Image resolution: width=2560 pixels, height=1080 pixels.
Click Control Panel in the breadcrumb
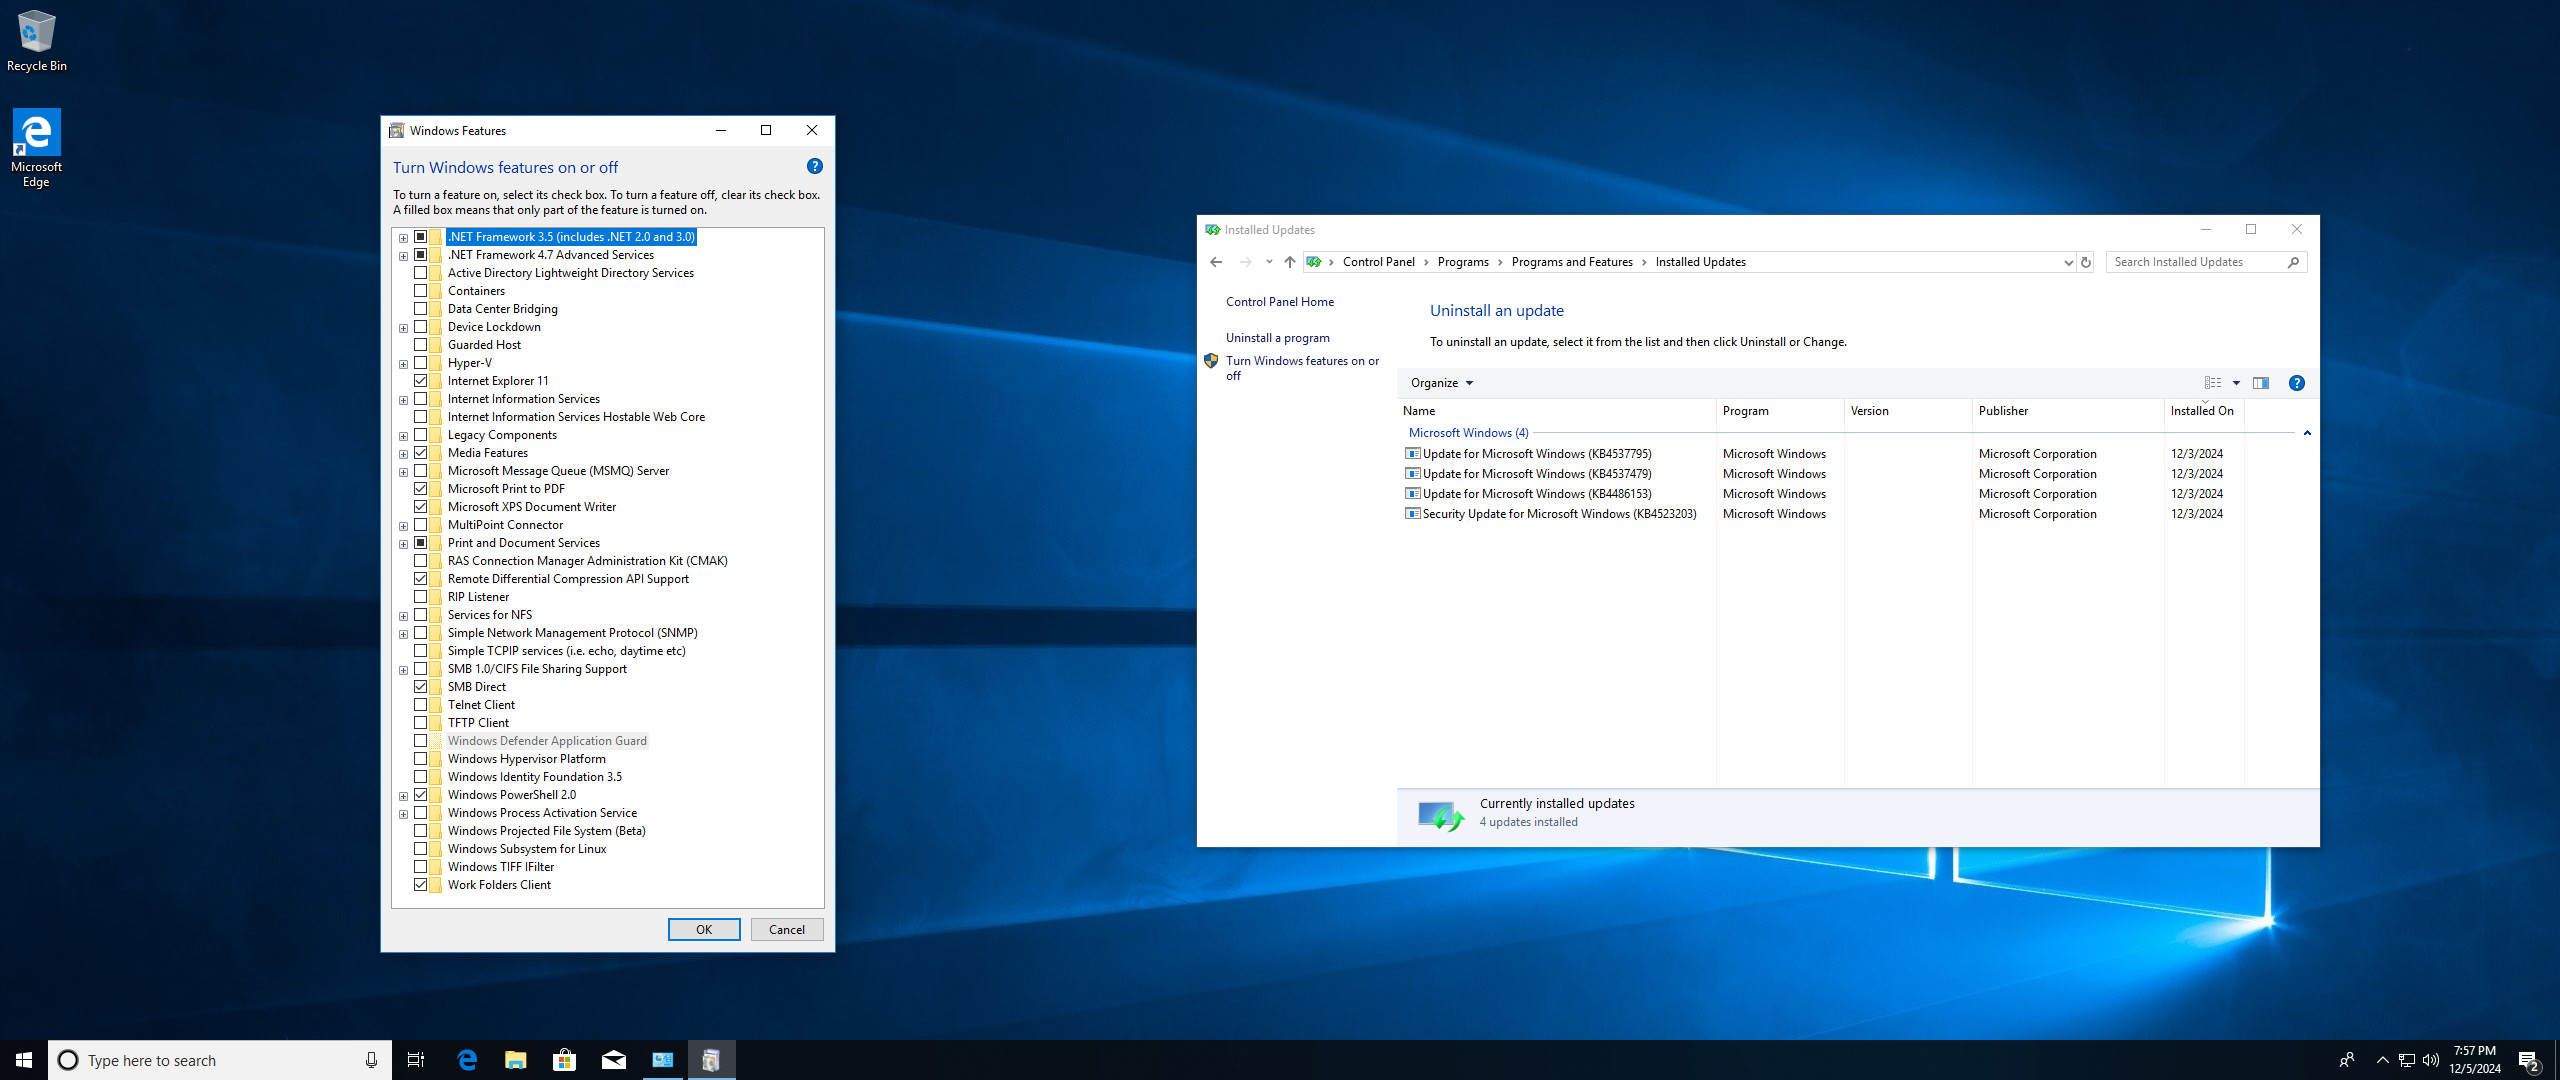click(x=1378, y=262)
